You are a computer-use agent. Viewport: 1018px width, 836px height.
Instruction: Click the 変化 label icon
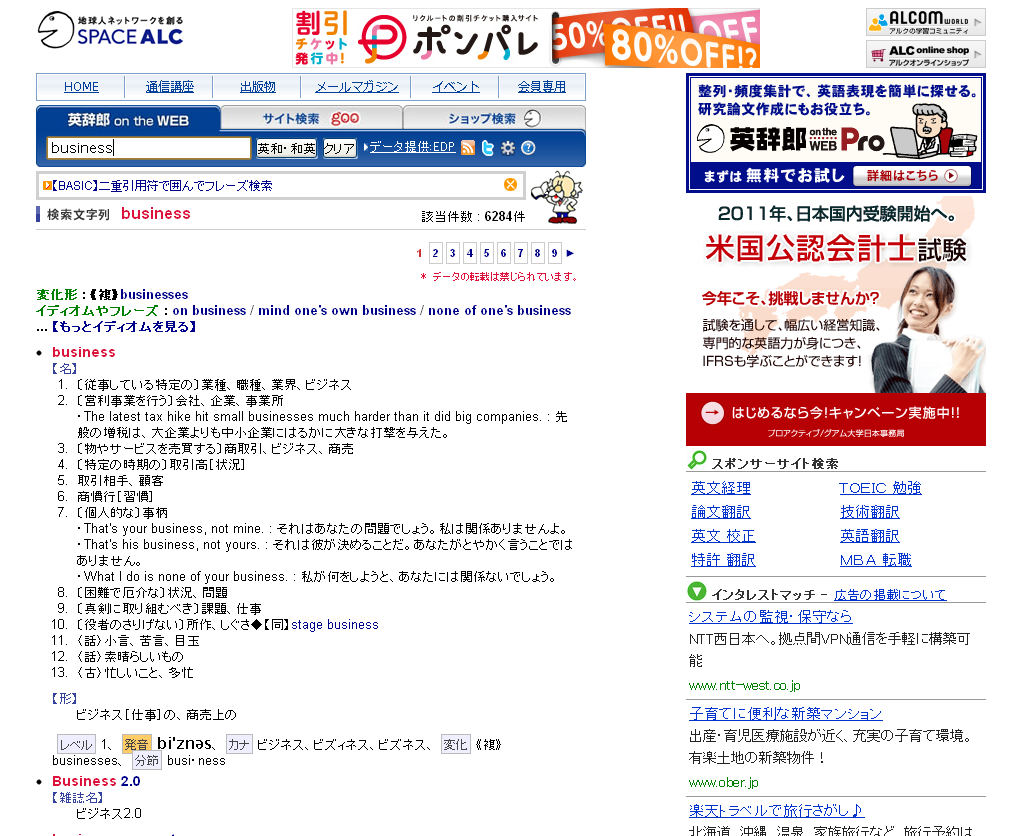[x=455, y=744]
